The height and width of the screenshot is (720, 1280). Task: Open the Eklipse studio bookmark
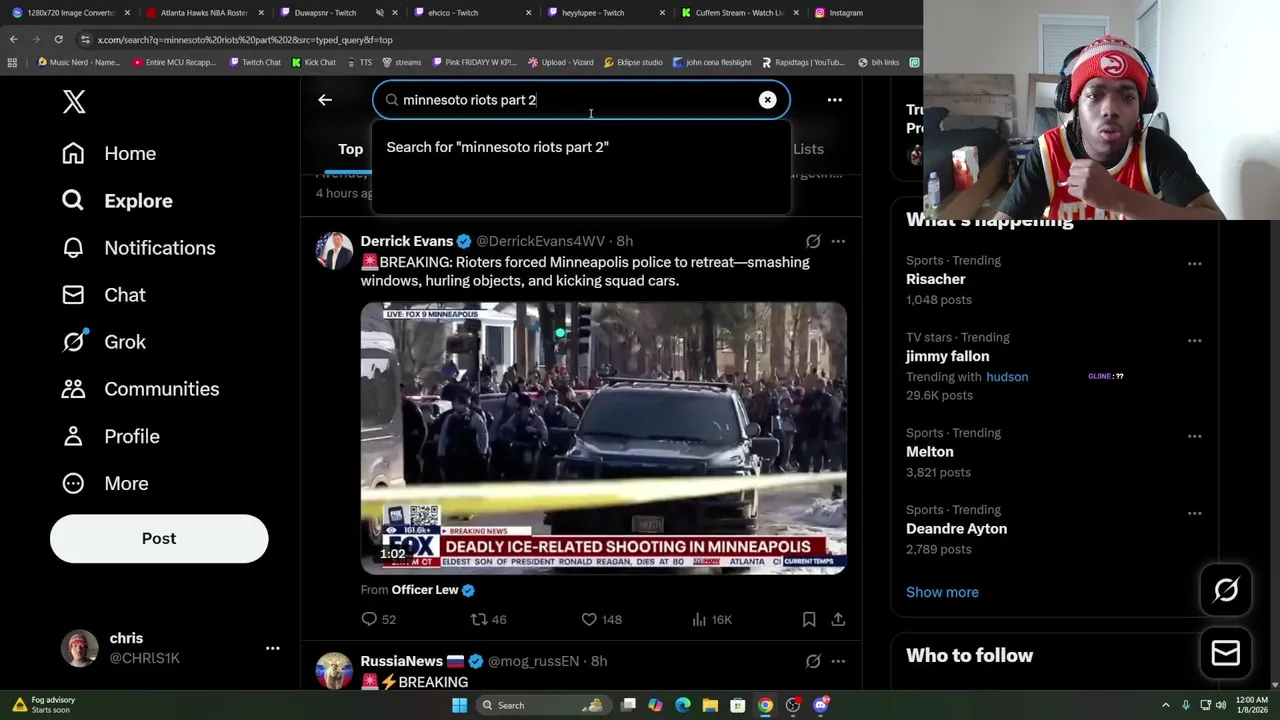pyautogui.click(x=633, y=62)
